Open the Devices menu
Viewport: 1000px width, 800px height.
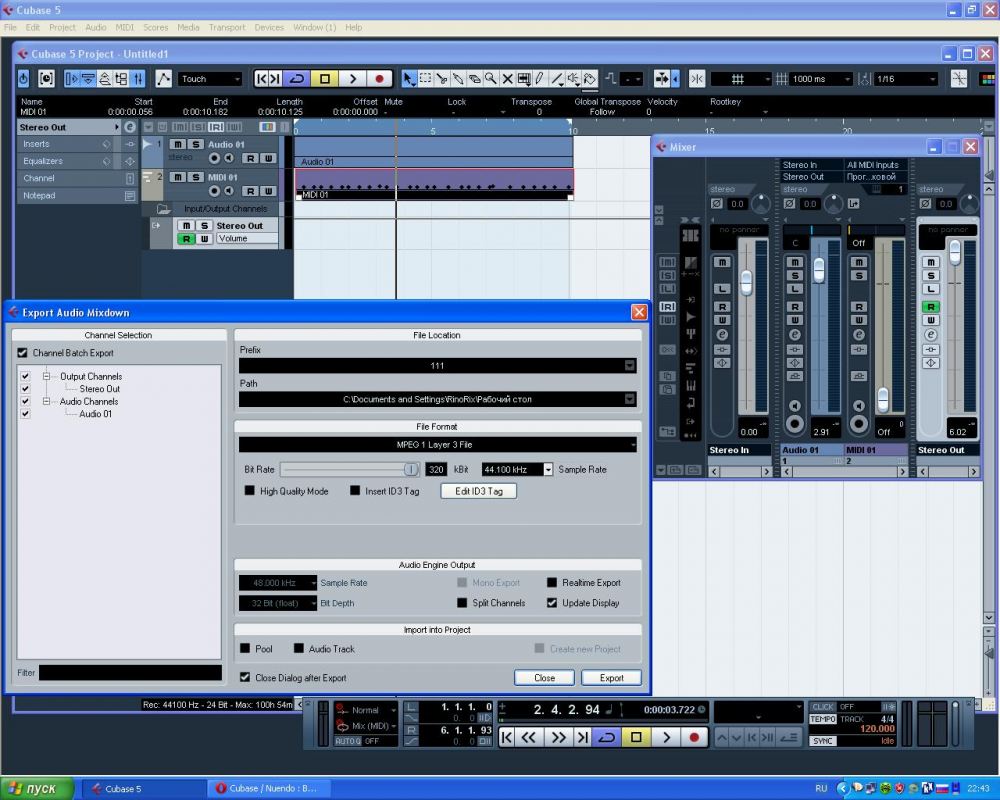coord(268,27)
